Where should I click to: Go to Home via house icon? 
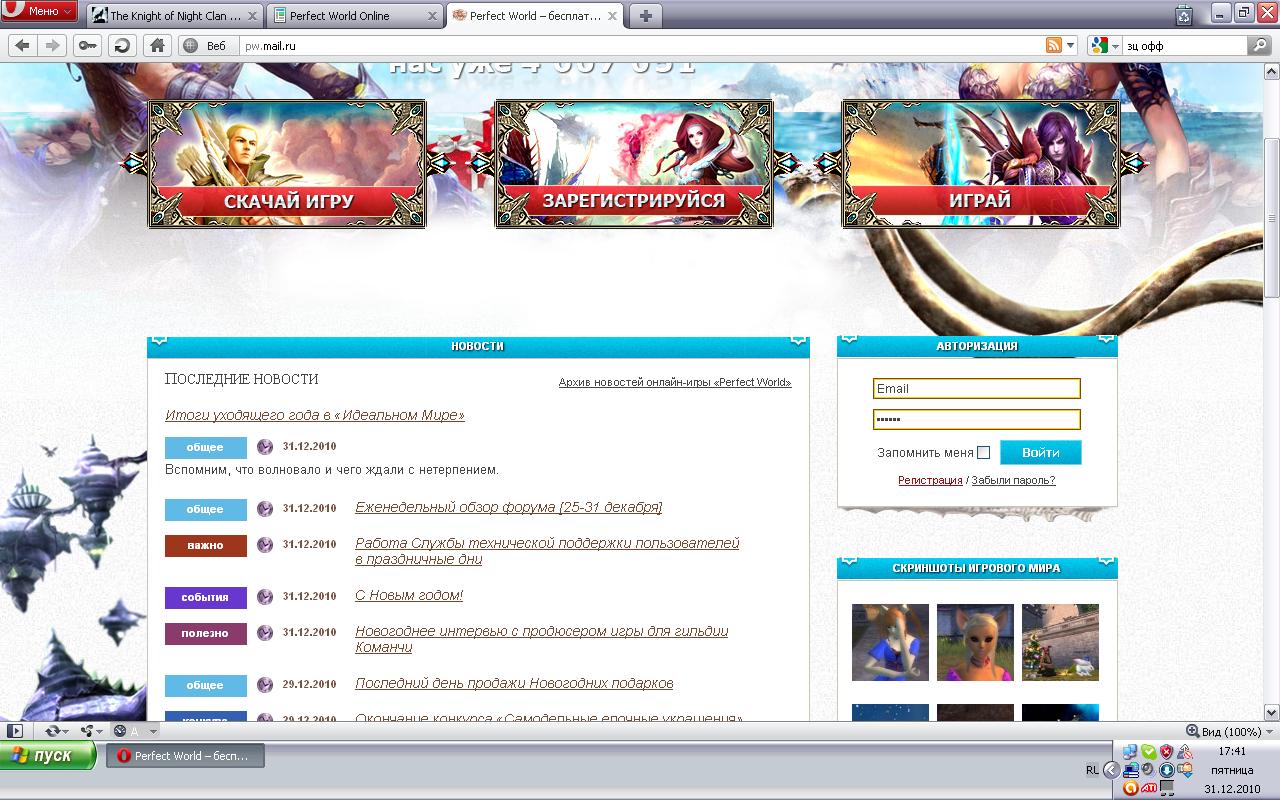(x=155, y=45)
